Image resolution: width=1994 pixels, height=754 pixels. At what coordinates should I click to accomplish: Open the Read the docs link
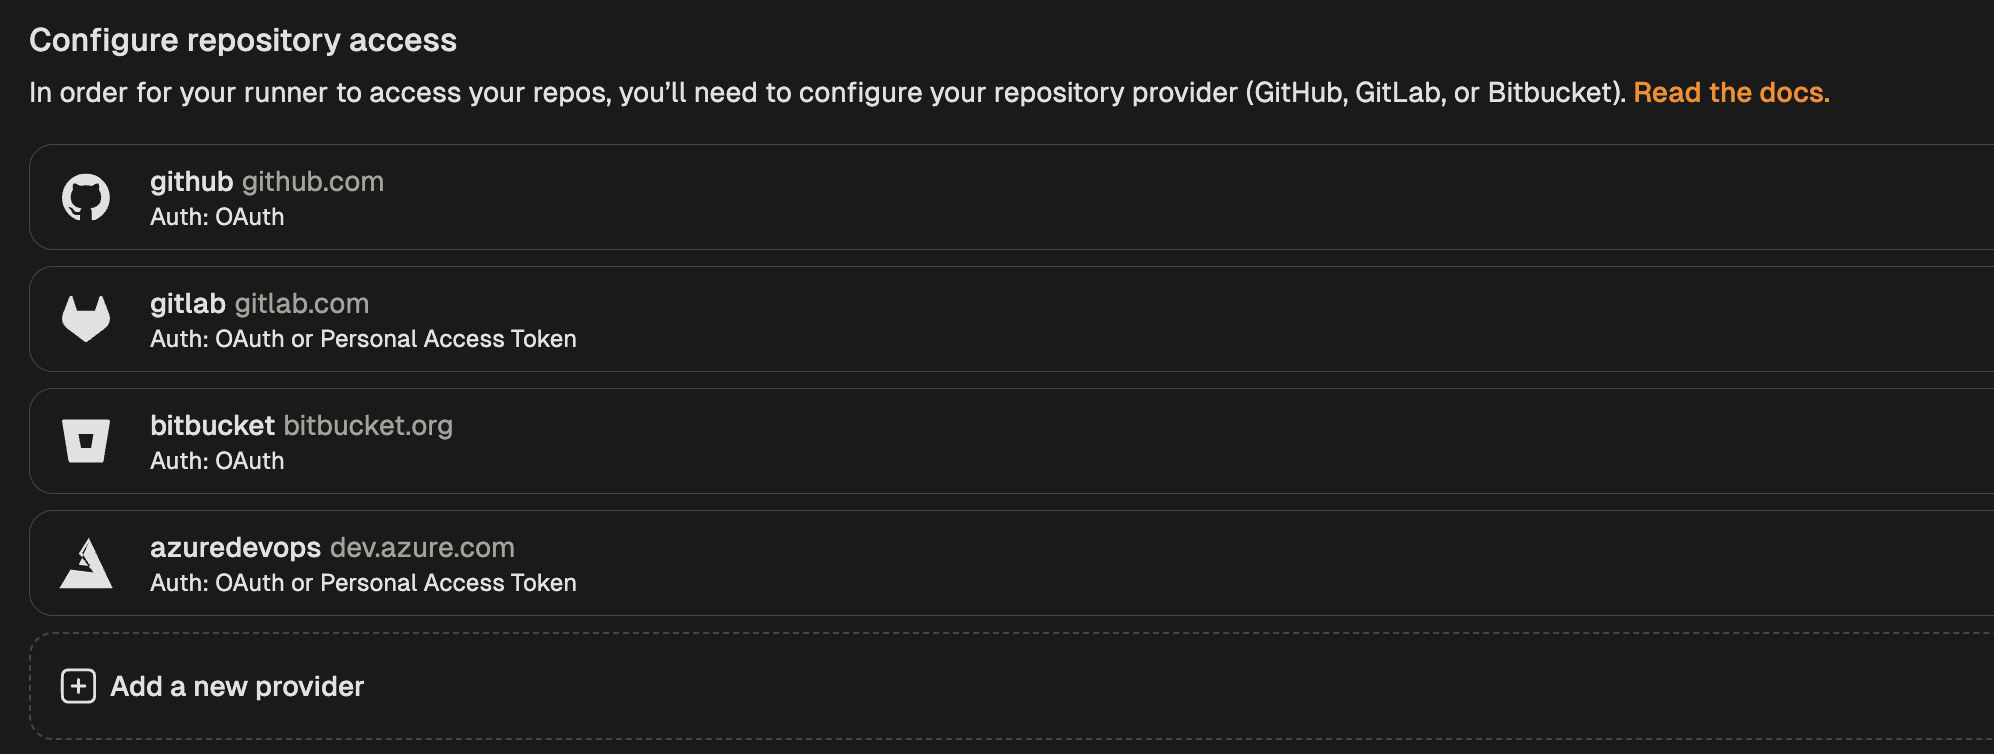point(1731,93)
